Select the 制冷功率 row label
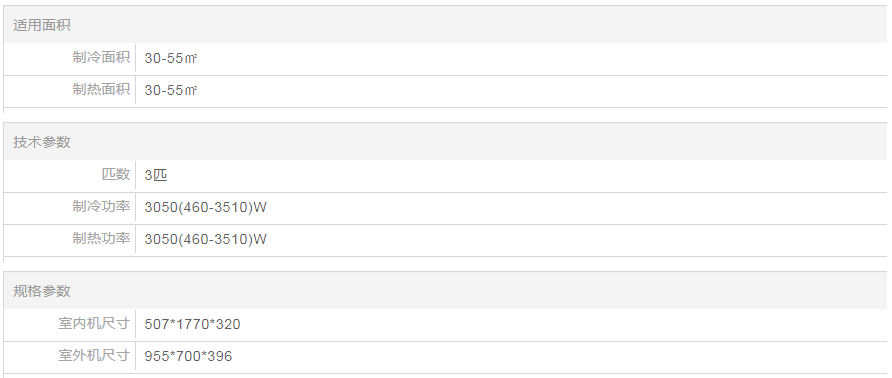 [101, 207]
